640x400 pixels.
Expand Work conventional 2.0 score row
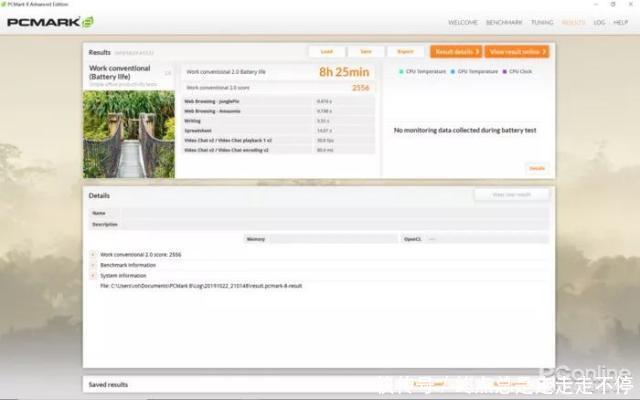pyautogui.click(x=93, y=255)
